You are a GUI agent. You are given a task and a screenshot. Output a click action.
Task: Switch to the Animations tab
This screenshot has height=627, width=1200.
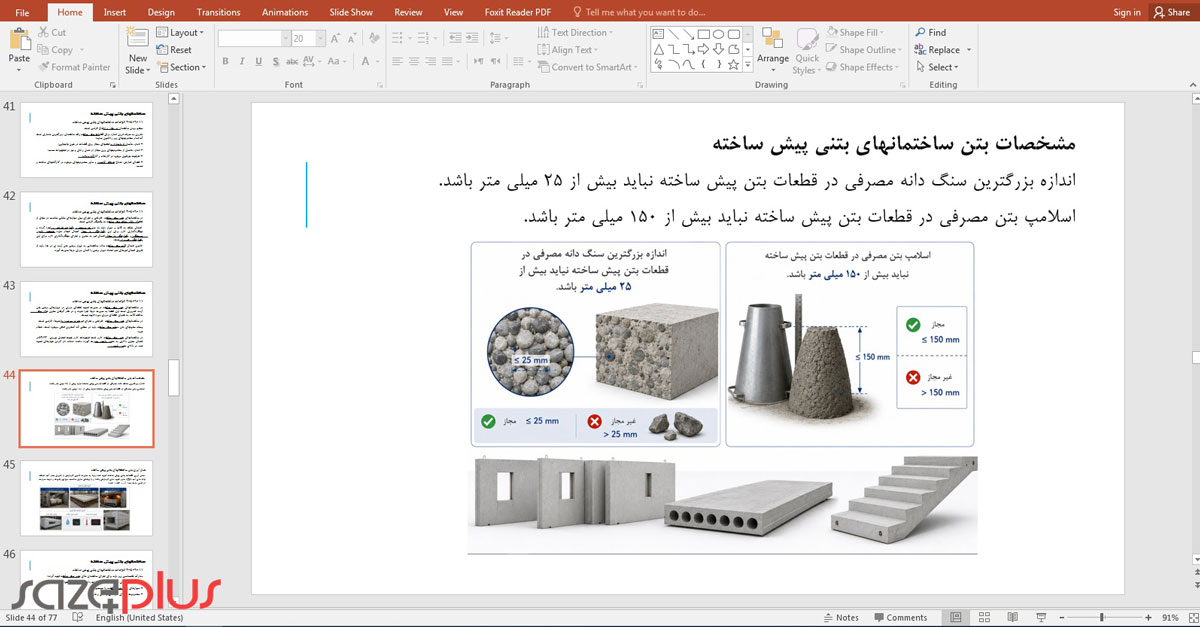click(x=285, y=12)
